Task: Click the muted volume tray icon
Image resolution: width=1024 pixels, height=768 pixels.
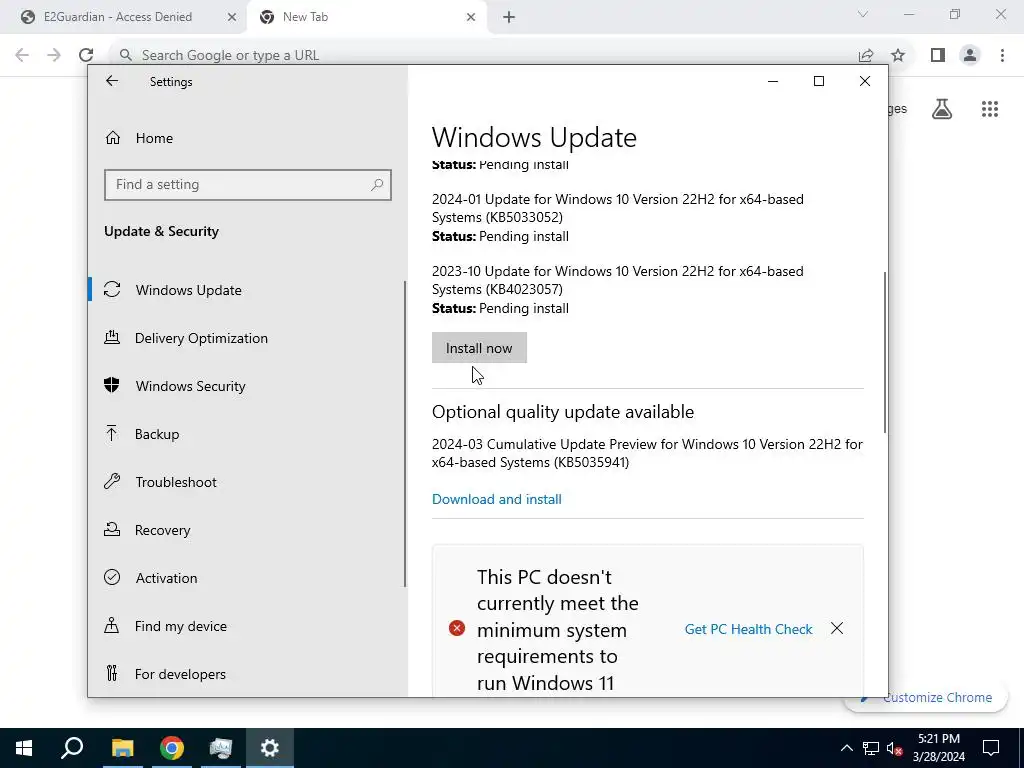Action: (x=895, y=748)
